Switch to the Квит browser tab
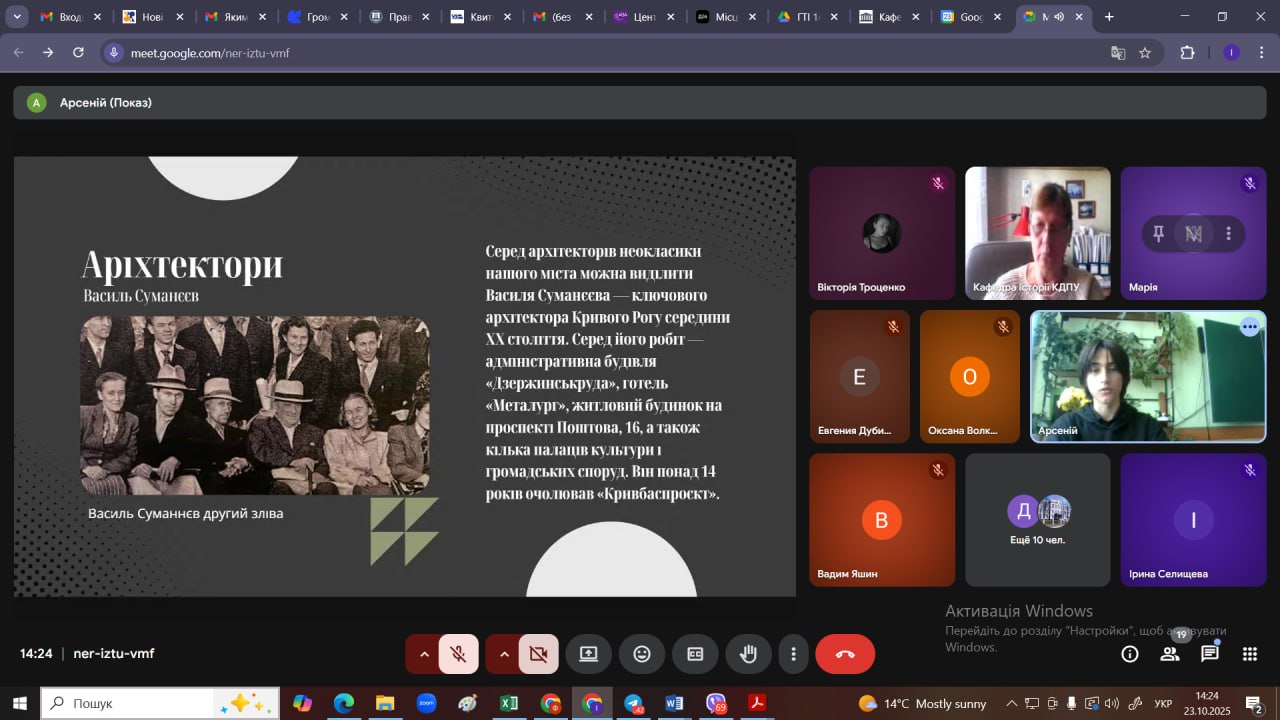The height and width of the screenshot is (720, 1280). [475, 17]
